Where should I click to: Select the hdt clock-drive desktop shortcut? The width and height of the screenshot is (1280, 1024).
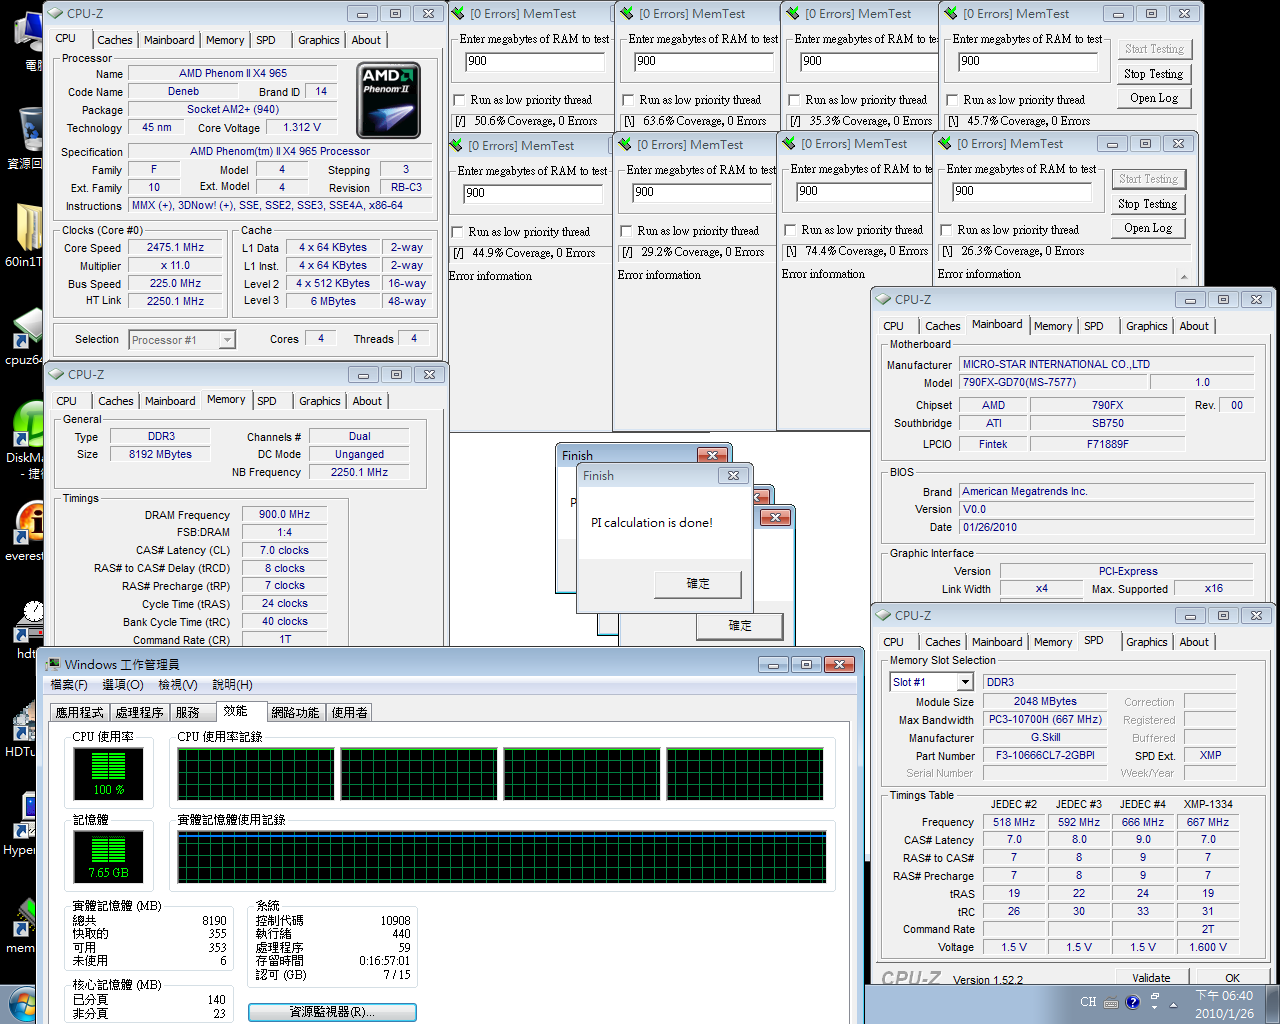[x=28, y=623]
